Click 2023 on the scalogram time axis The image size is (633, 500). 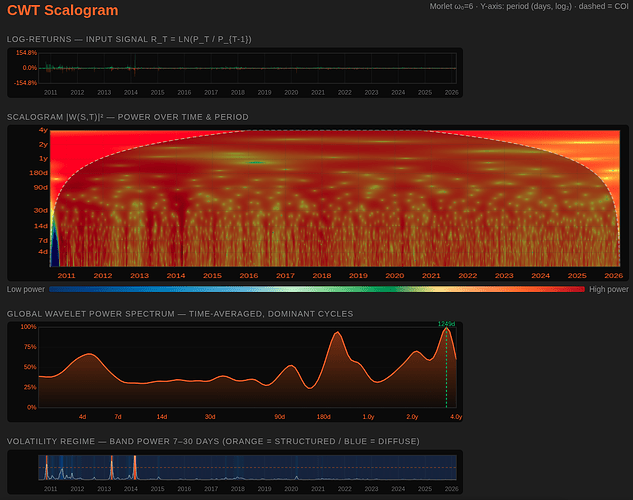click(x=504, y=276)
